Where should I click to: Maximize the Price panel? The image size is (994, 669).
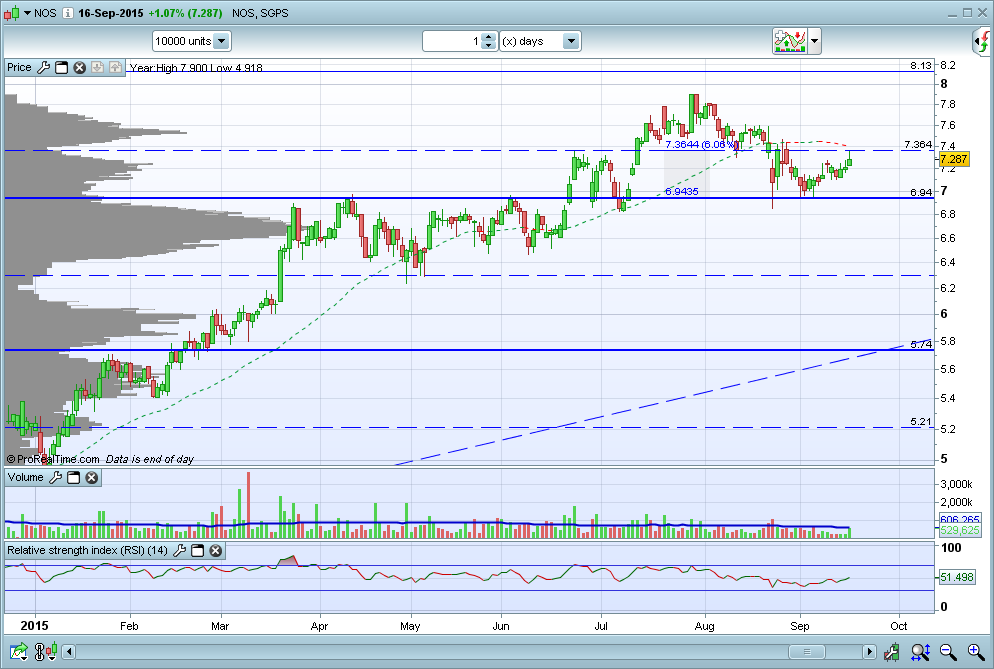[61, 67]
